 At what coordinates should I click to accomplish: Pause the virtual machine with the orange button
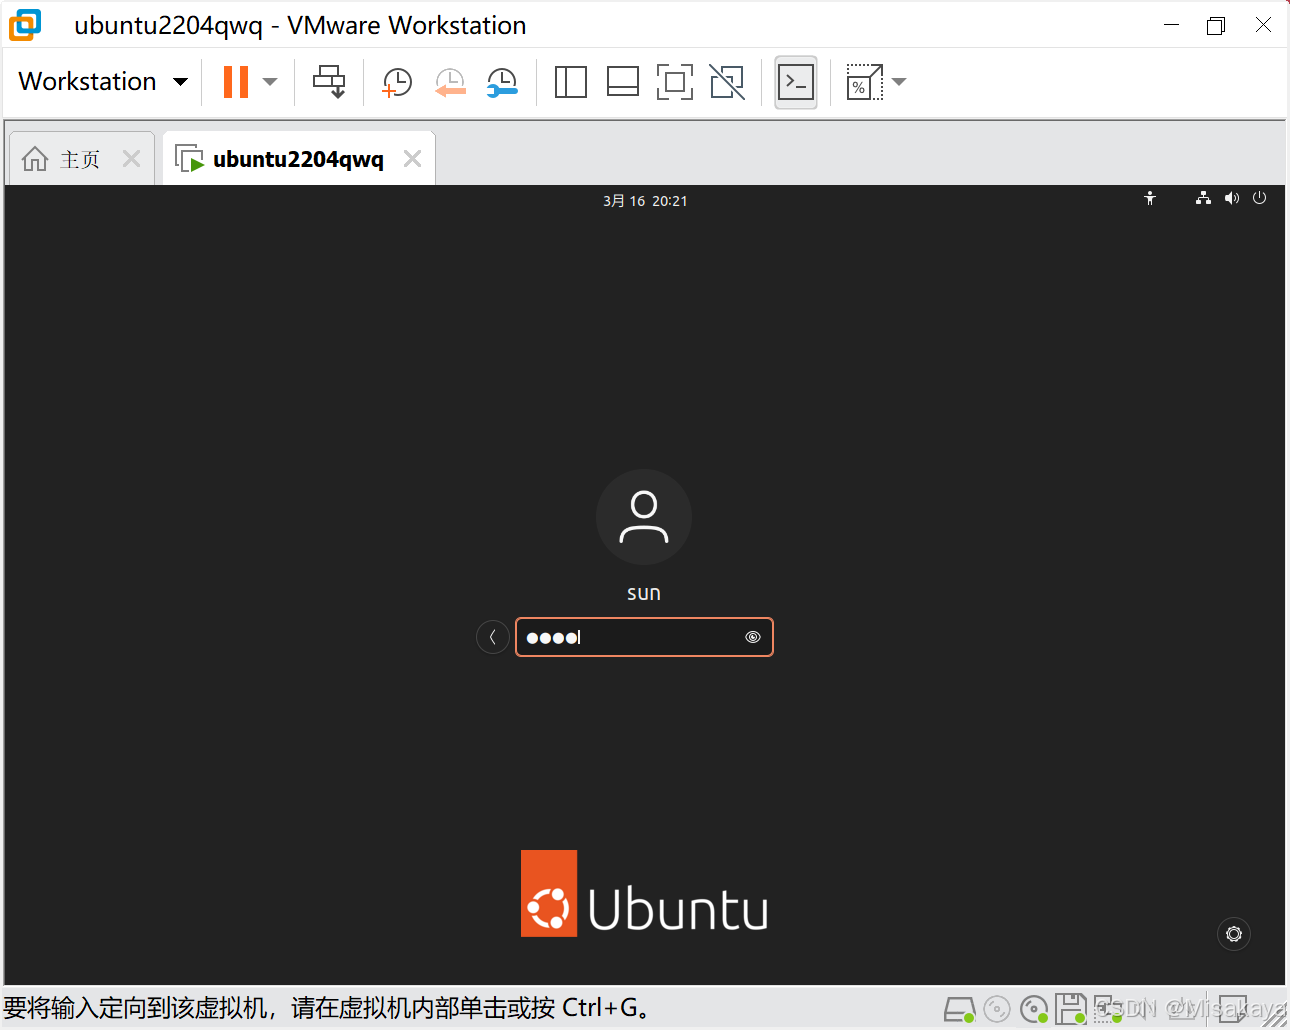[x=236, y=82]
